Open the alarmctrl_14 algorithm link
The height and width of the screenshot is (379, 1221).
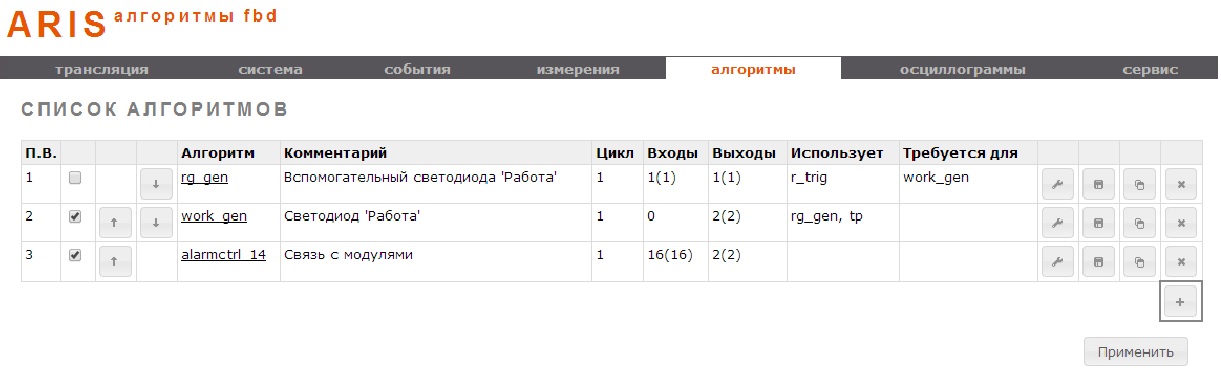tap(223, 255)
